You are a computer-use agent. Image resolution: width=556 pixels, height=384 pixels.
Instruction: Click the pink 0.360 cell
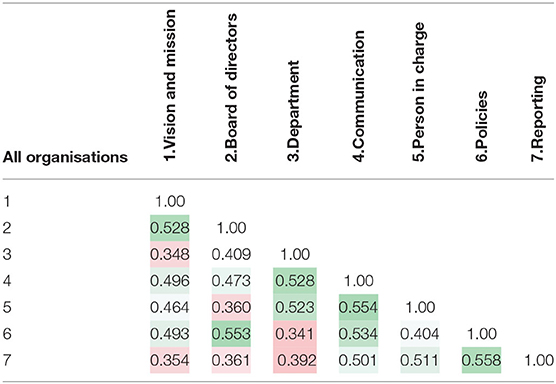click(231, 307)
